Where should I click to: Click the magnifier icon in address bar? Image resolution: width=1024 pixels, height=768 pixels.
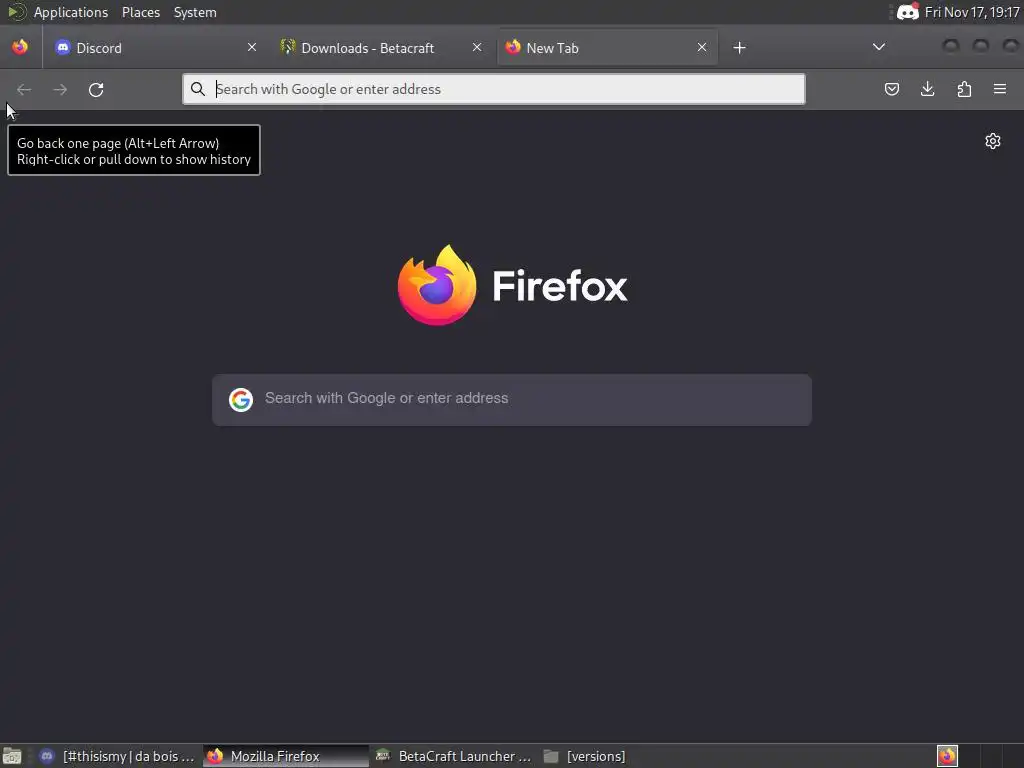point(198,89)
